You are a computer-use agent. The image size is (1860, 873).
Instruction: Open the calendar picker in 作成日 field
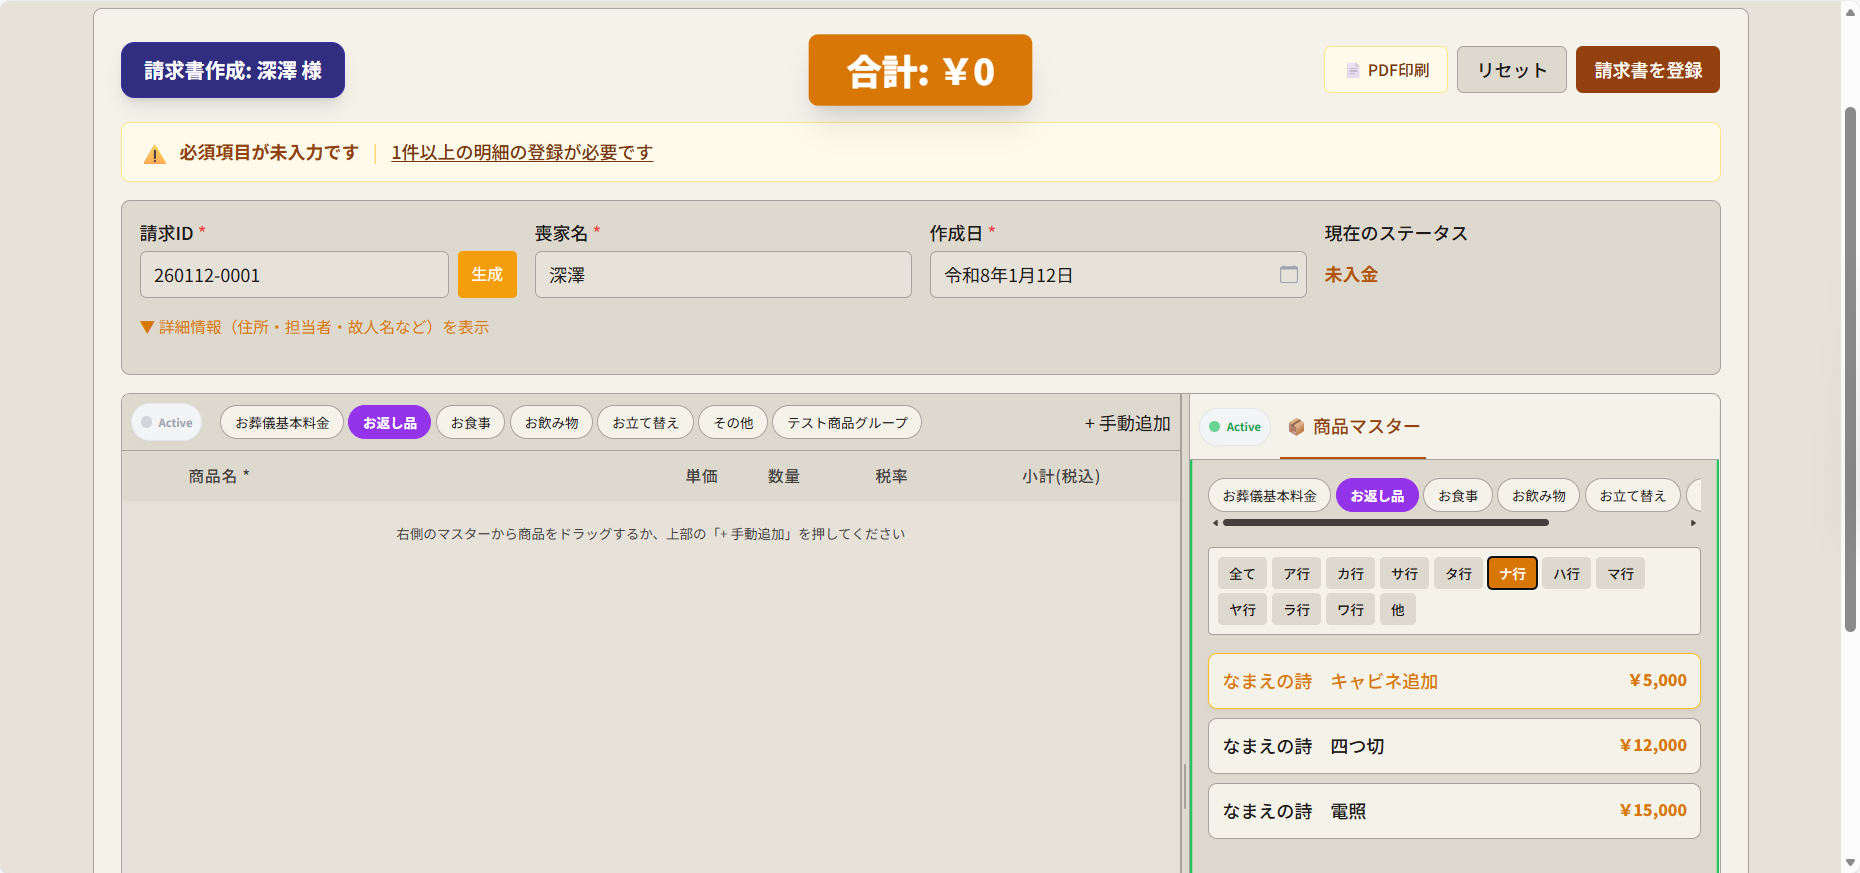(1288, 275)
